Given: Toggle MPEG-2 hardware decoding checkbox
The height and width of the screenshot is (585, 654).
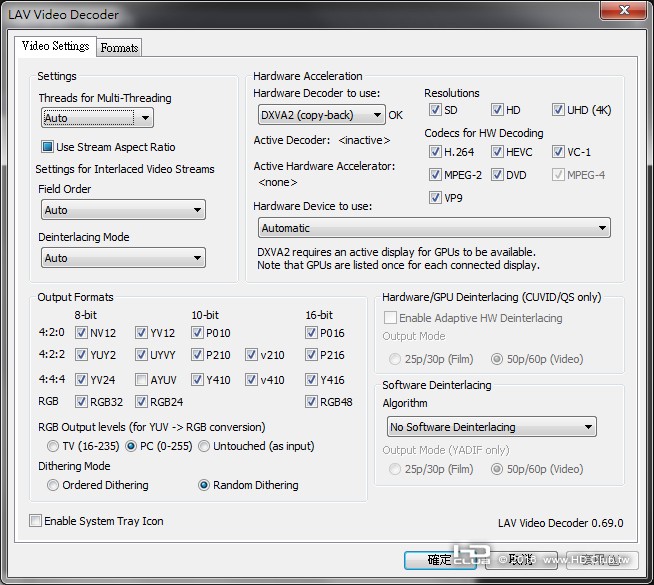Looking at the screenshot, I should (x=435, y=174).
